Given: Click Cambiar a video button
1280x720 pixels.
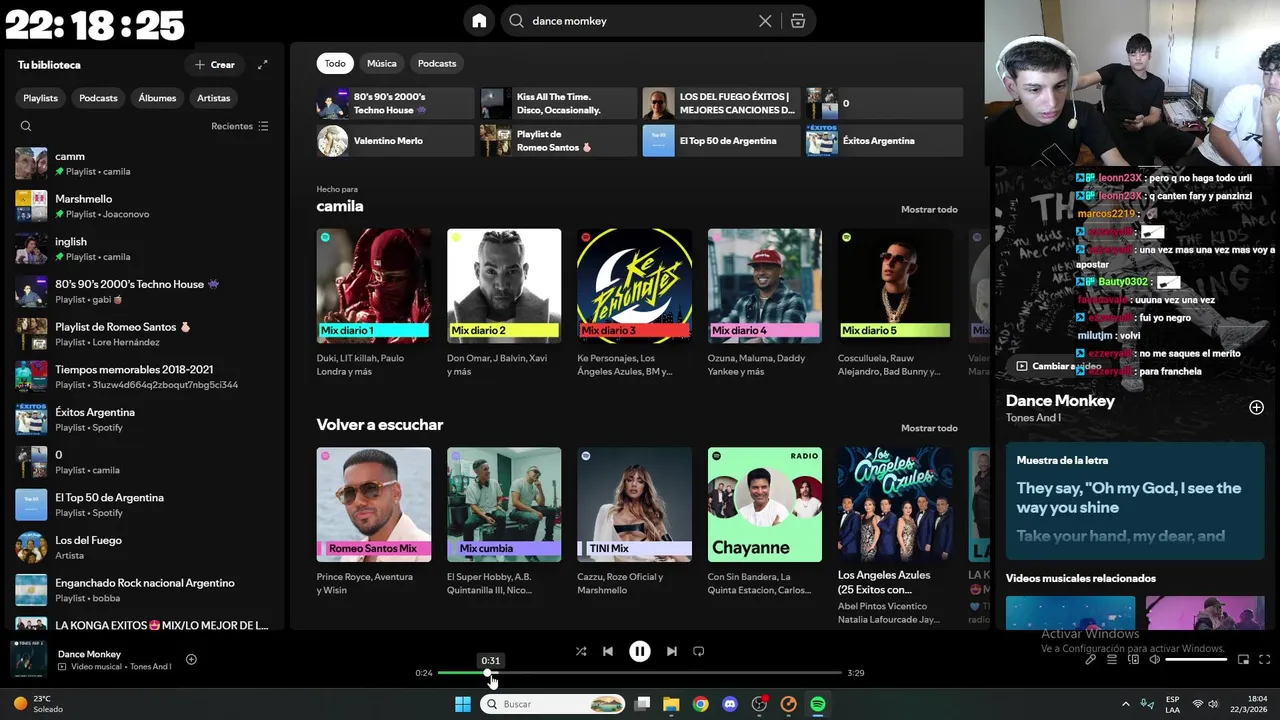Looking at the screenshot, I should [1059, 366].
